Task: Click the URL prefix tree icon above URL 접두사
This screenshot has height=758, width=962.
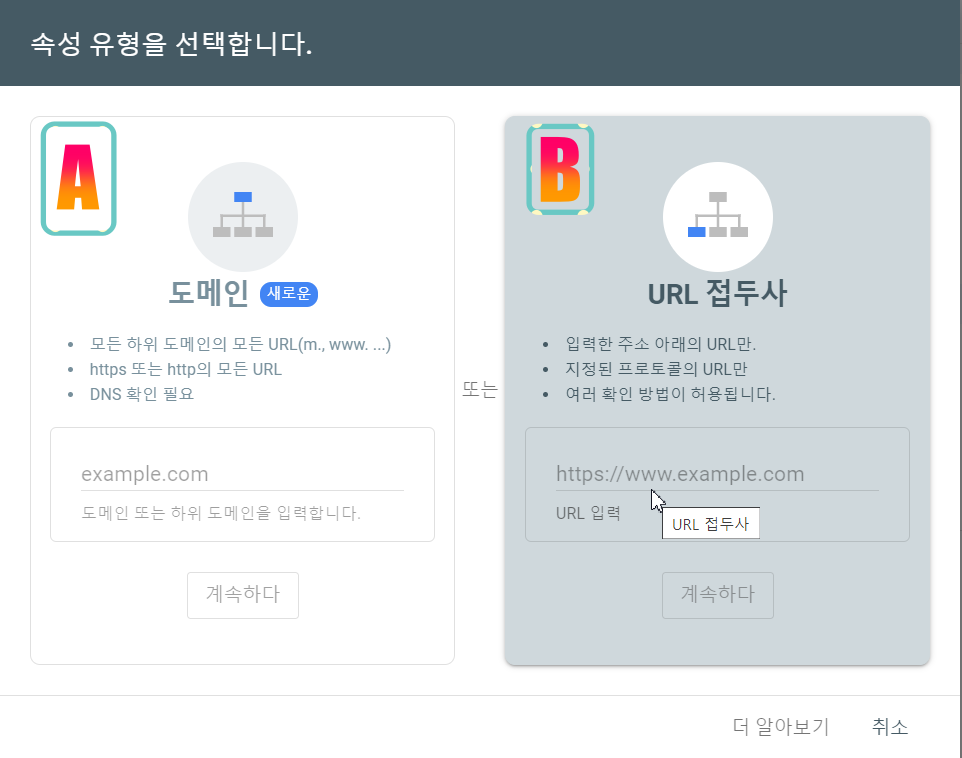Action: coord(718,217)
